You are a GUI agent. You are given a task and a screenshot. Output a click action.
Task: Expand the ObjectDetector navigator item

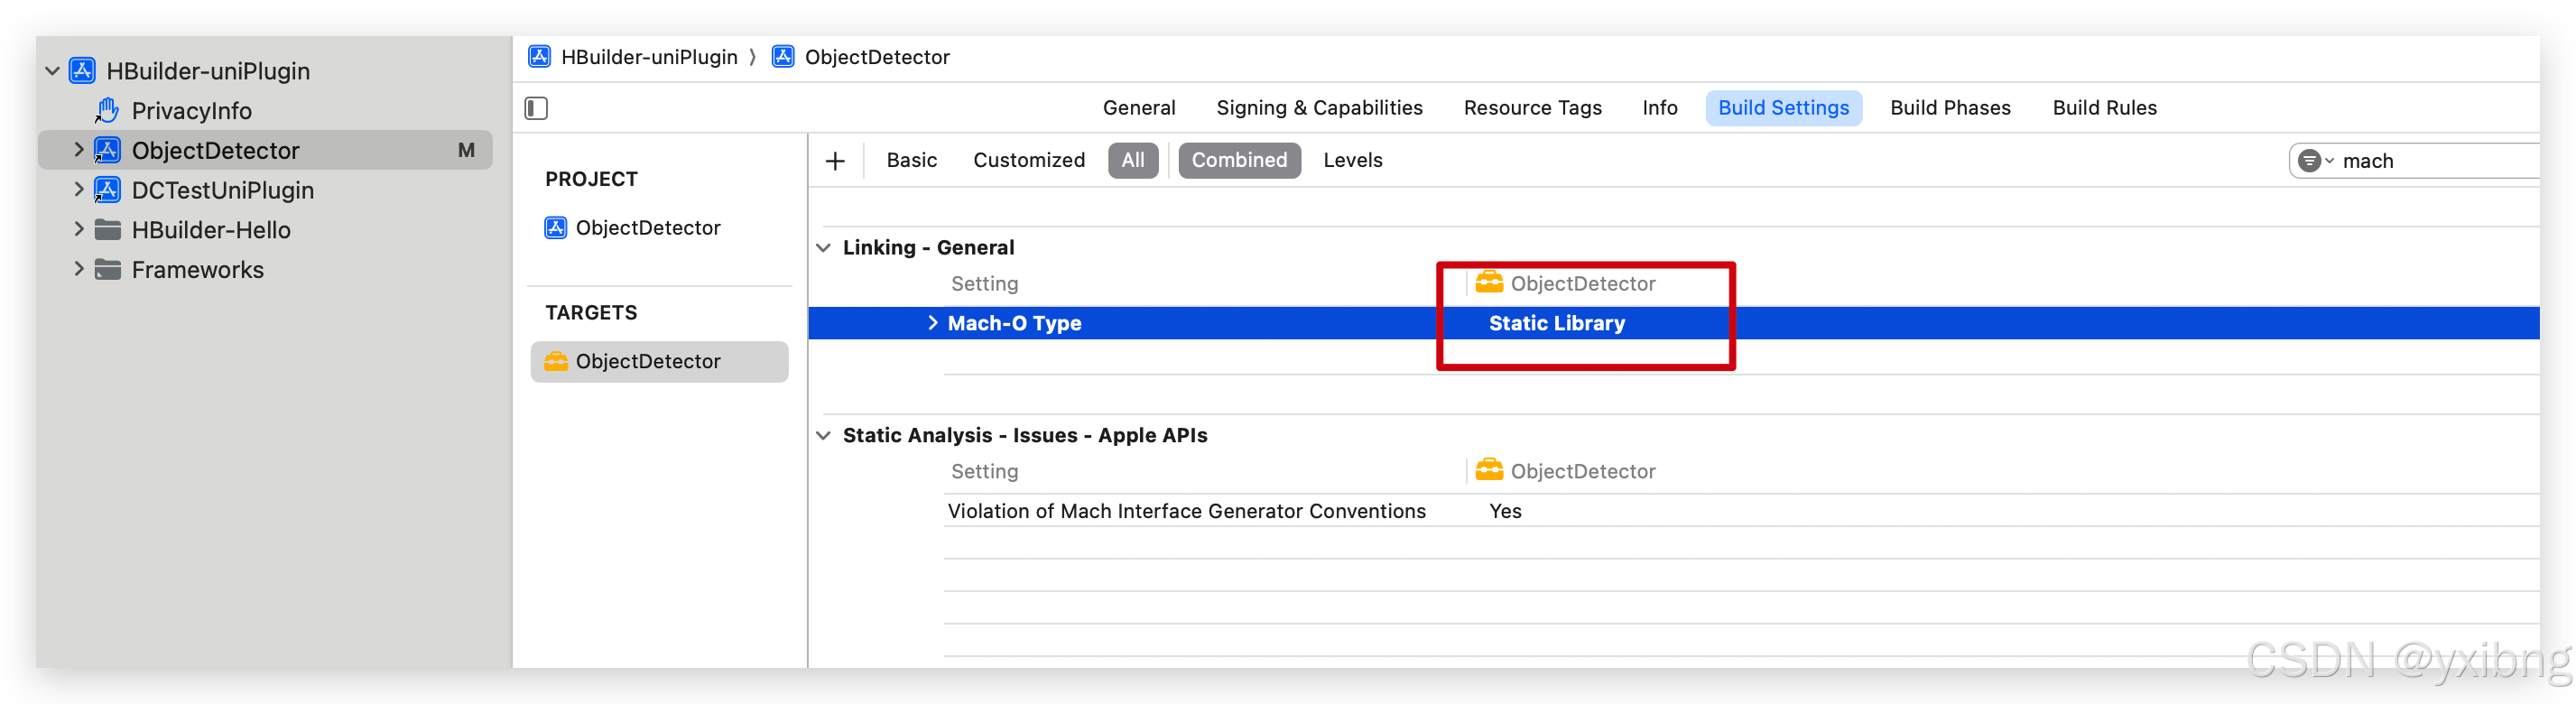click(x=78, y=150)
